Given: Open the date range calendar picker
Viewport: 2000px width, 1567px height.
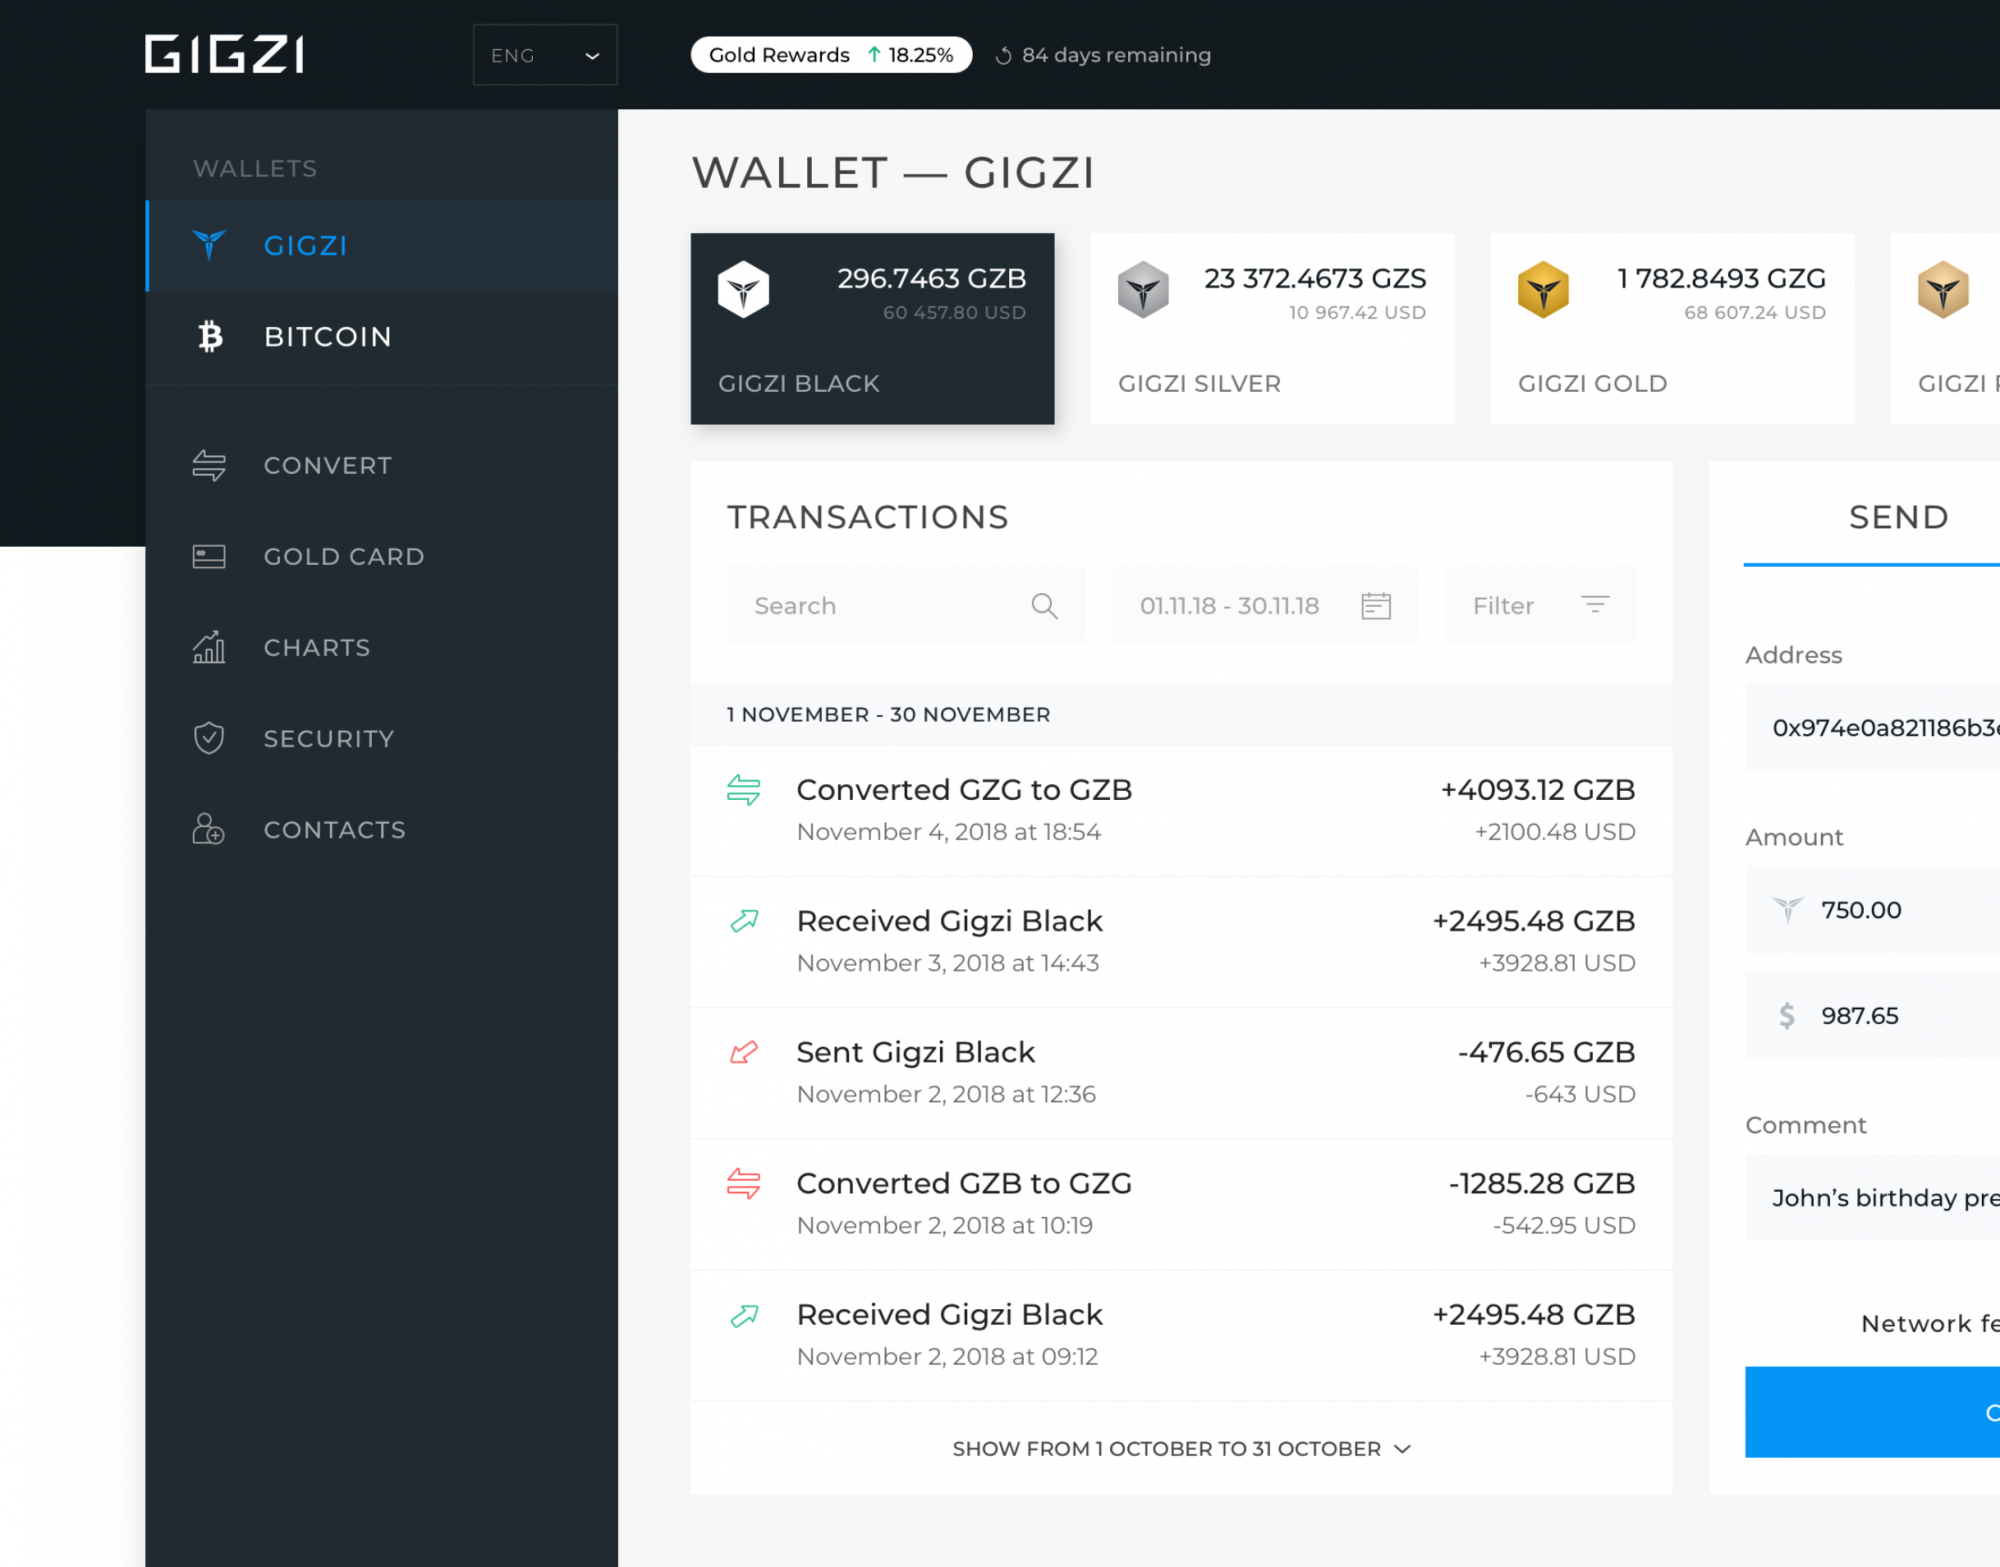Looking at the screenshot, I should (x=1375, y=606).
